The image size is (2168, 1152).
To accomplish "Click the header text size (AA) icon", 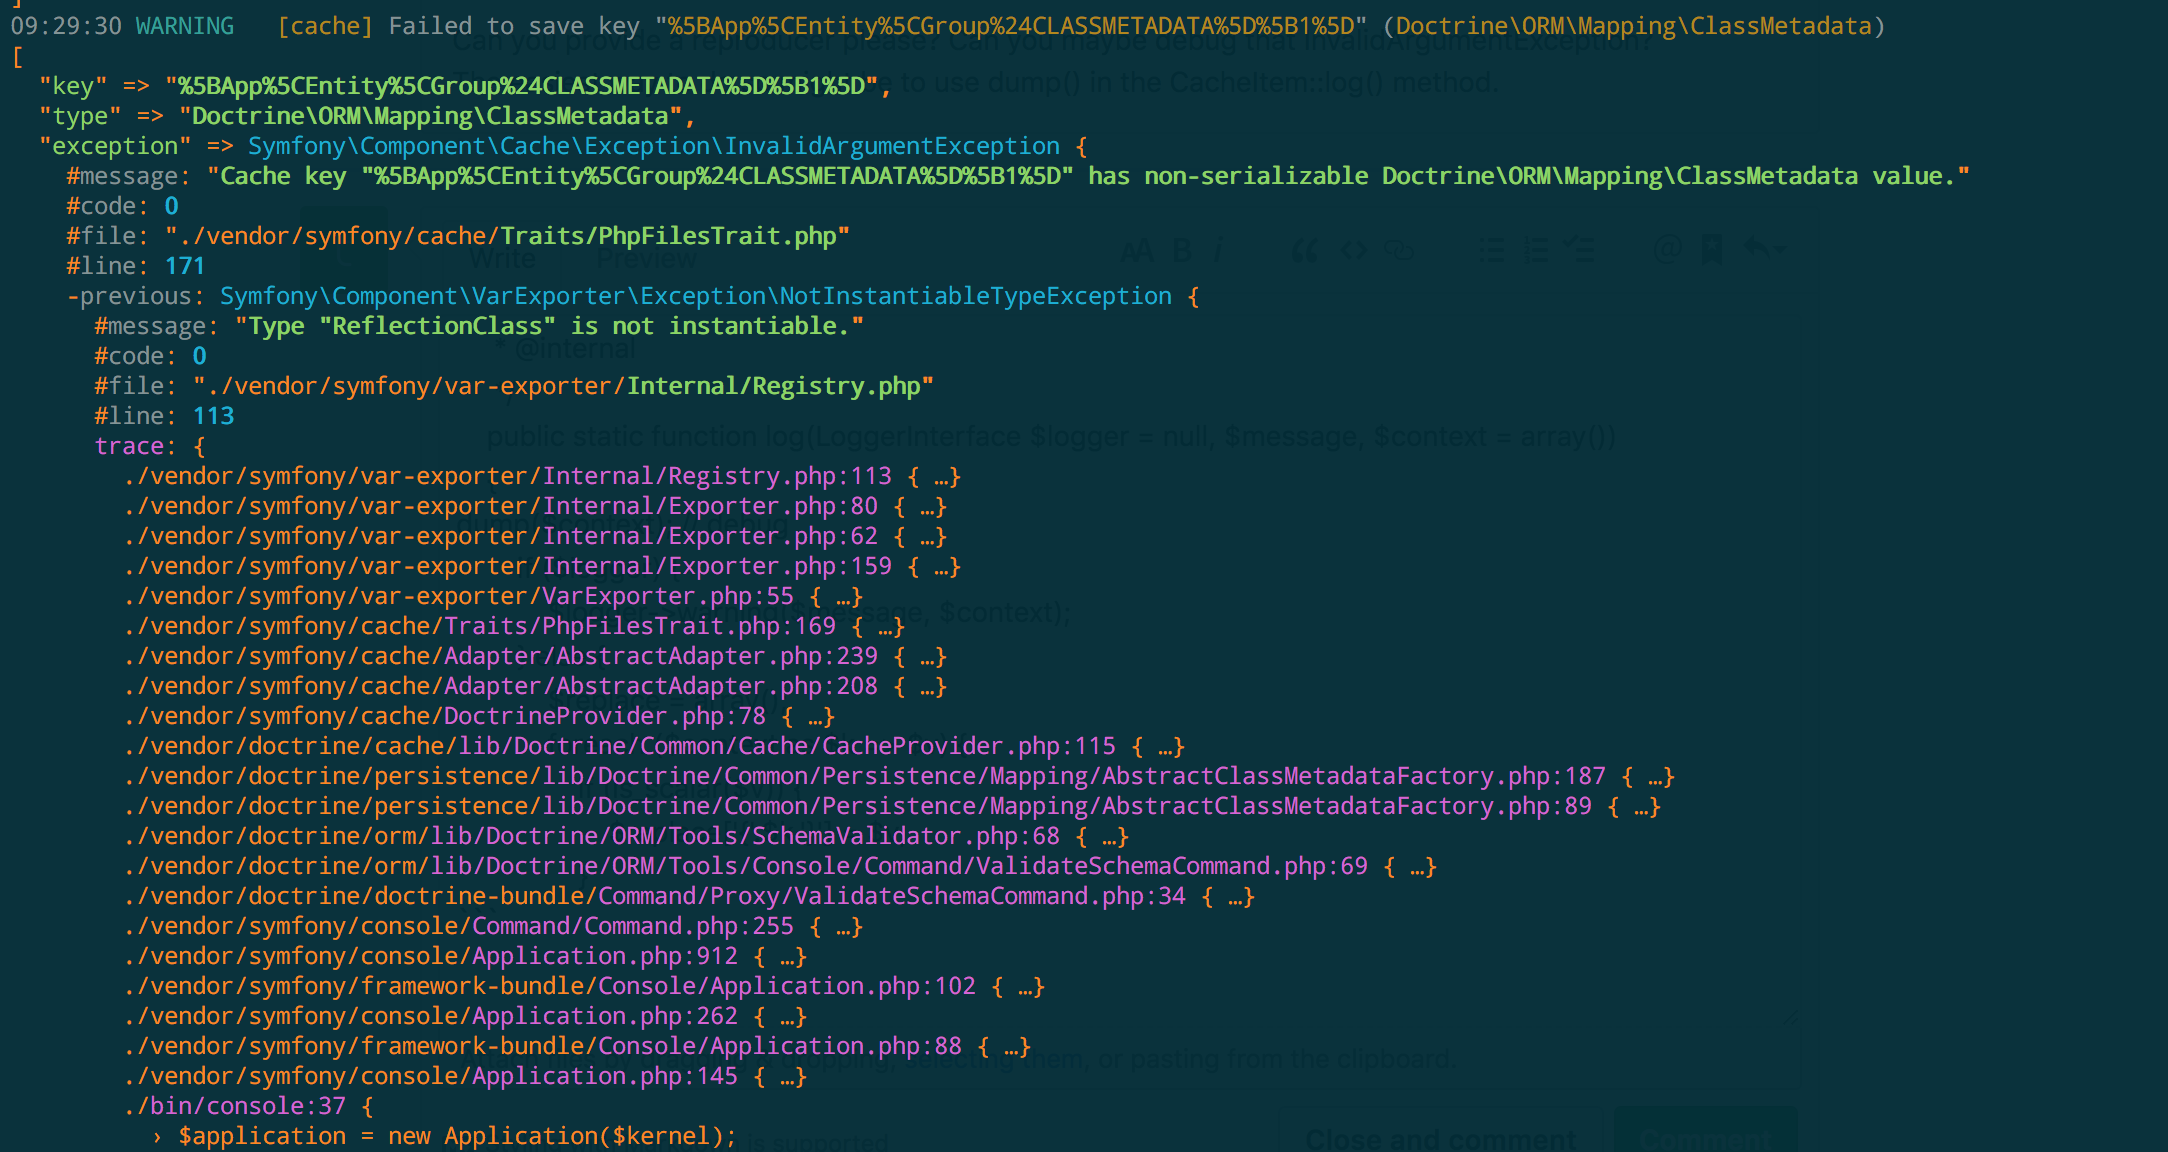I will pyautogui.click(x=1137, y=250).
